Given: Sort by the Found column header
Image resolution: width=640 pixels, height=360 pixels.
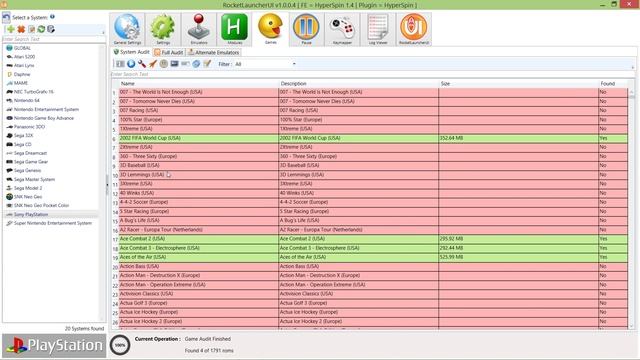Looking at the screenshot, I should (613, 83).
